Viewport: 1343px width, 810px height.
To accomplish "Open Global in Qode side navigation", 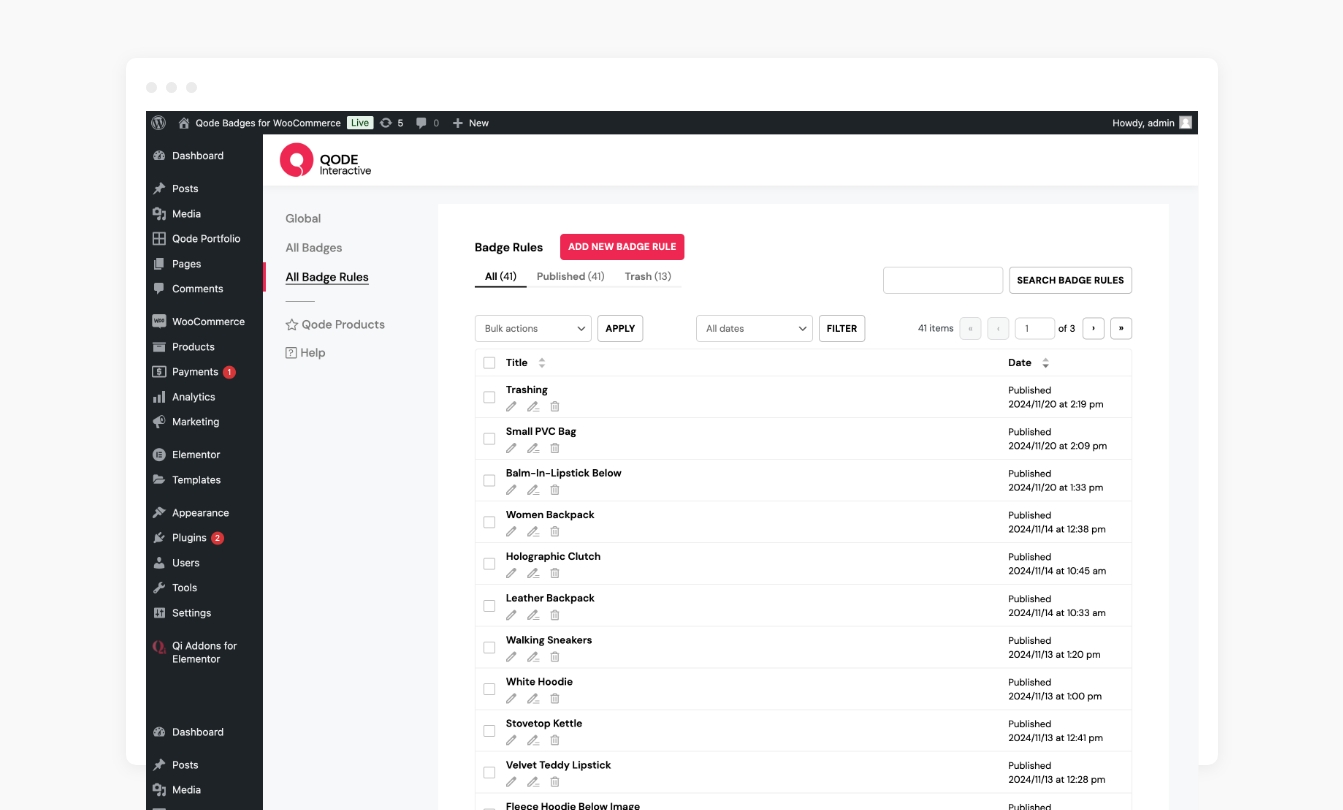I will pyautogui.click(x=303, y=218).
